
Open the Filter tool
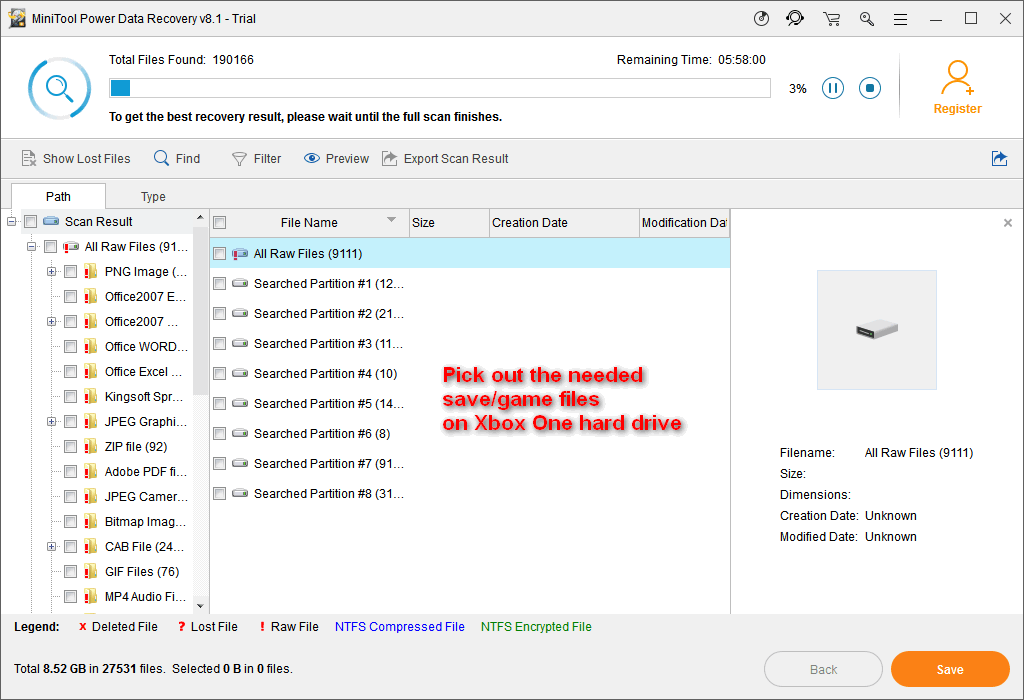coord(256,158)
